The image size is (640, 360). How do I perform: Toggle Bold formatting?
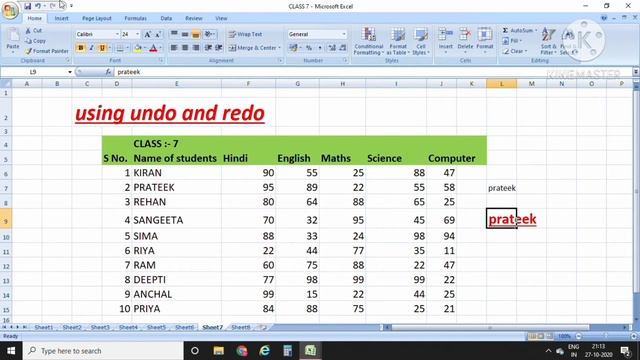(80, 48)
